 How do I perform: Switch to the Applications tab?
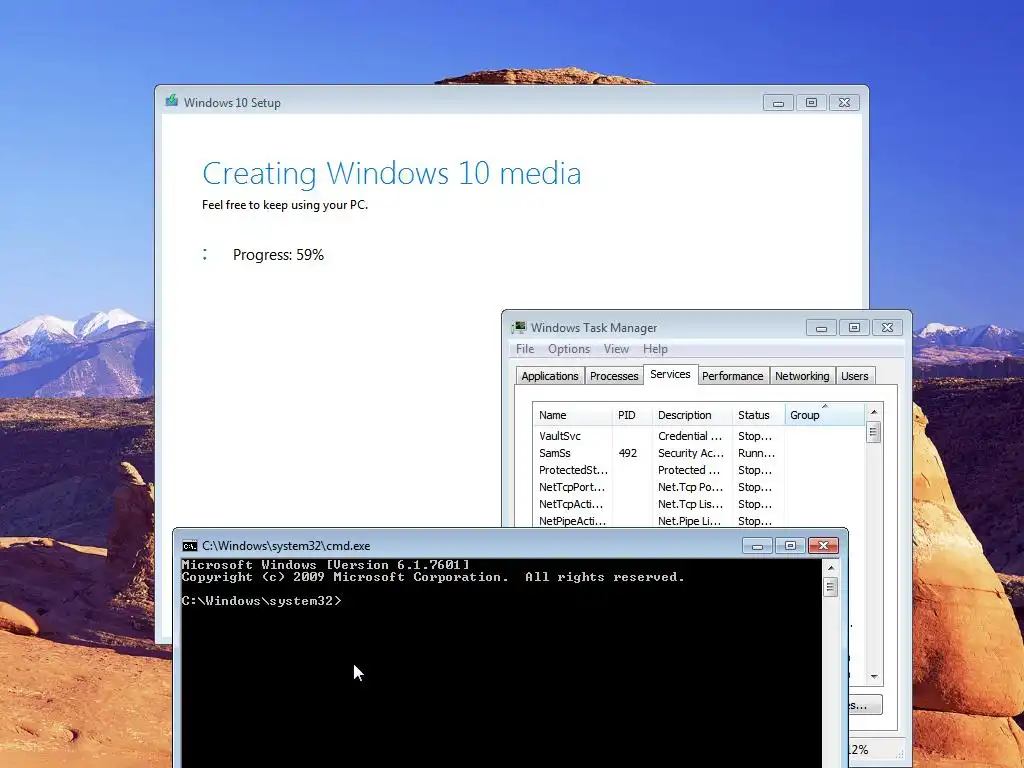[x=550, y=376]
